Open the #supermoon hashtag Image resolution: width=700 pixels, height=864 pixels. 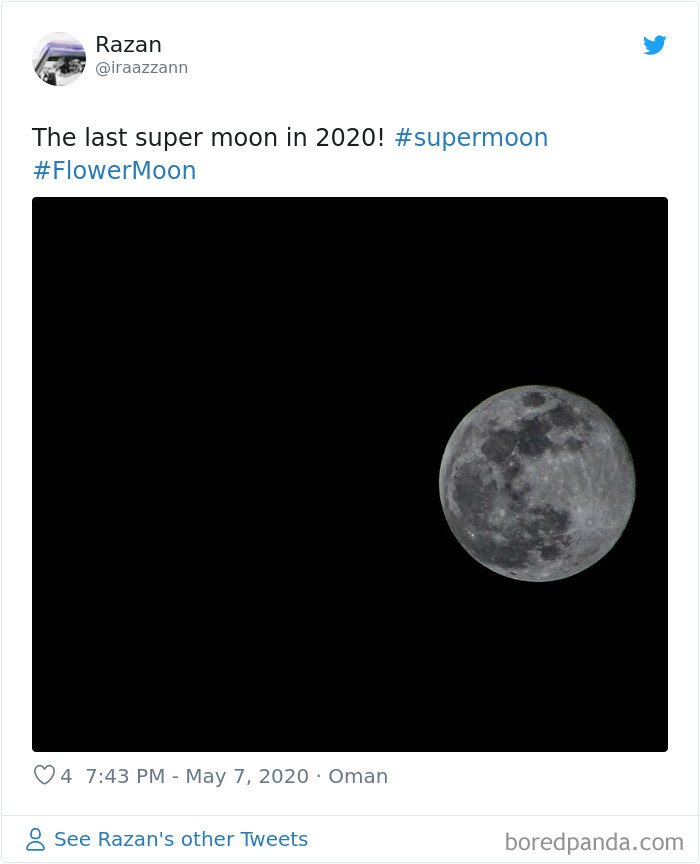pos(471,137)
